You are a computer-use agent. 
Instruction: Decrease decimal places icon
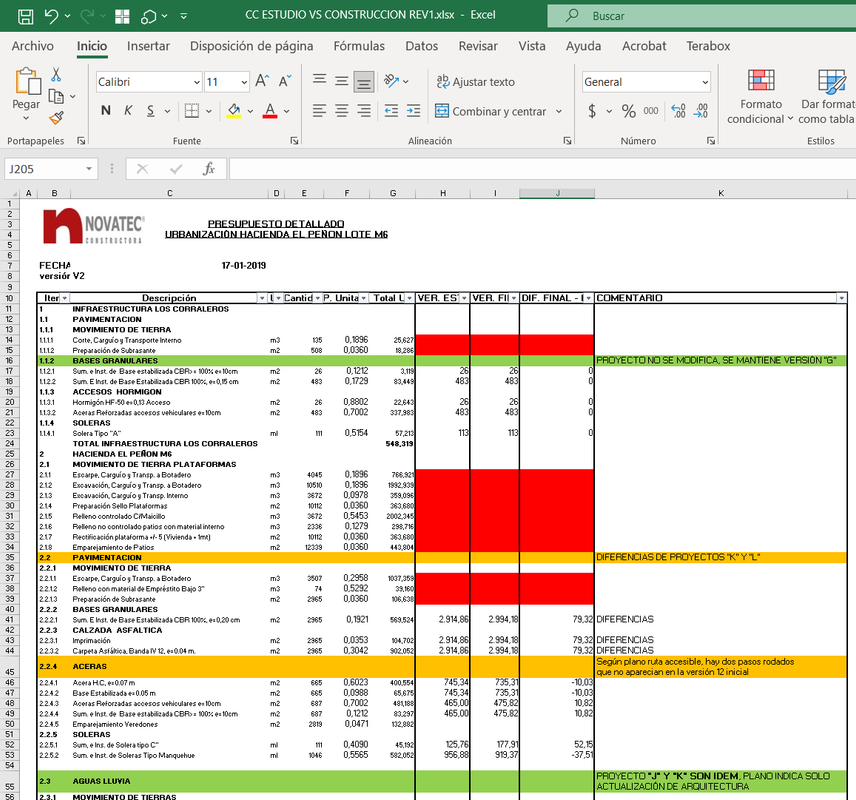click(701, 111)
